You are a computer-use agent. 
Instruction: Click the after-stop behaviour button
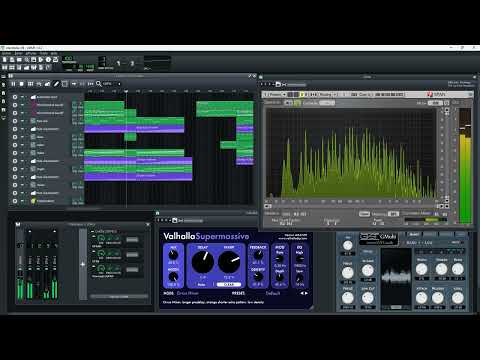(90, 84)
